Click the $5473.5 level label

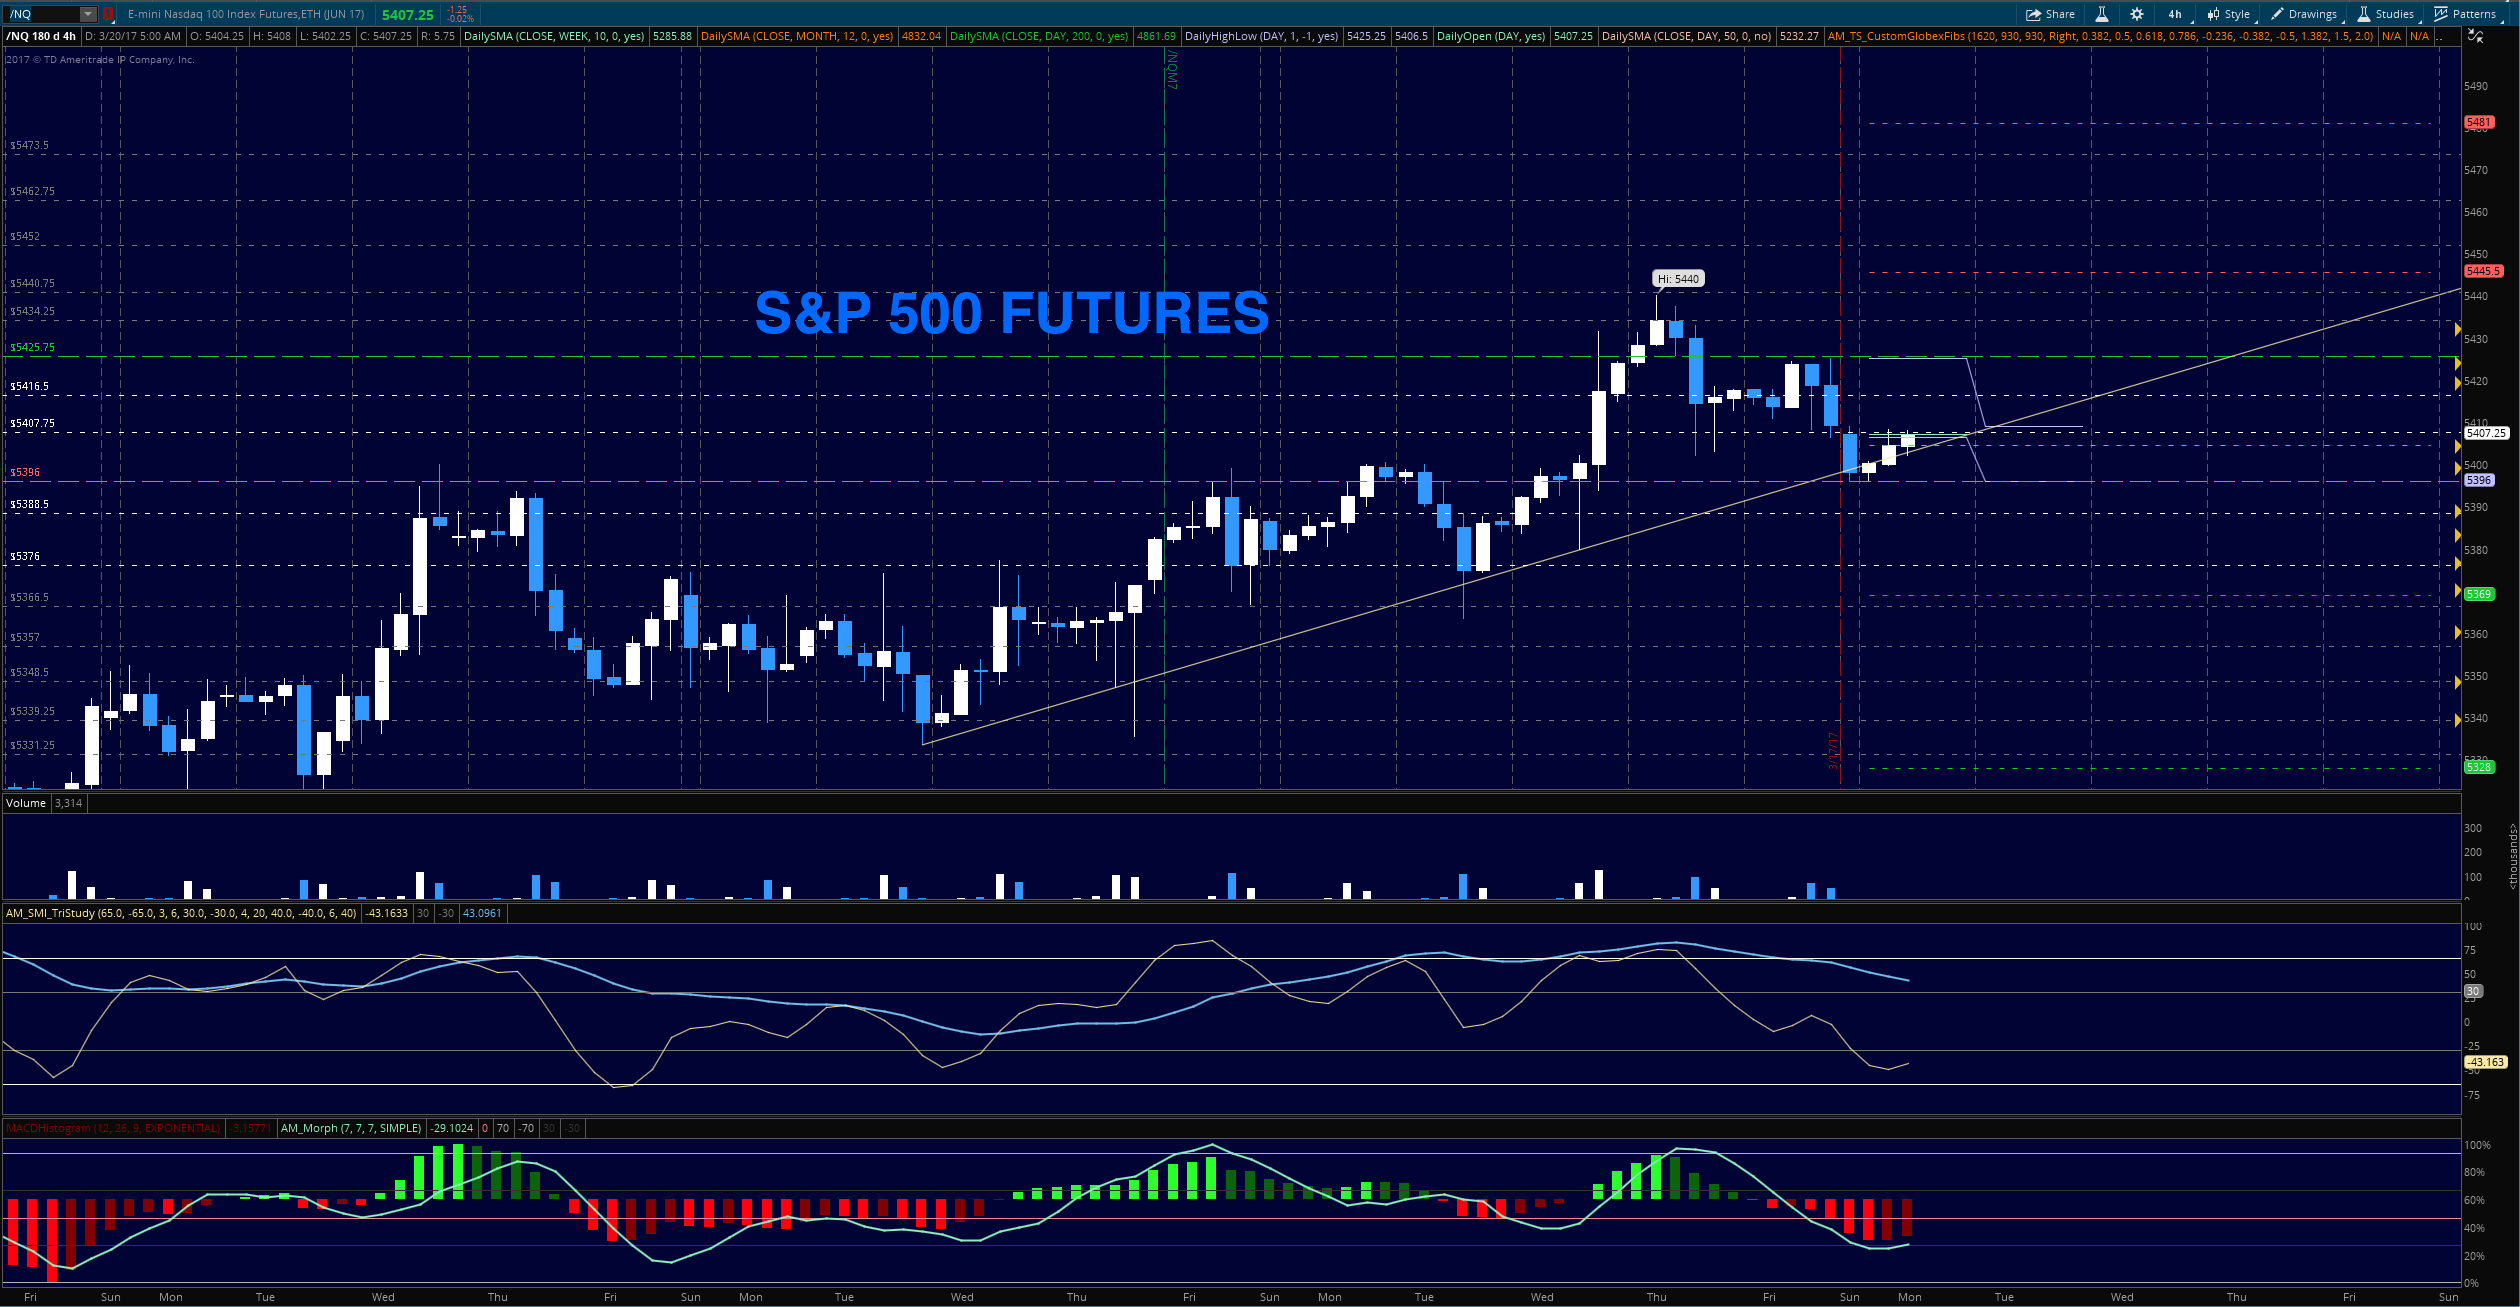[30, 145]
